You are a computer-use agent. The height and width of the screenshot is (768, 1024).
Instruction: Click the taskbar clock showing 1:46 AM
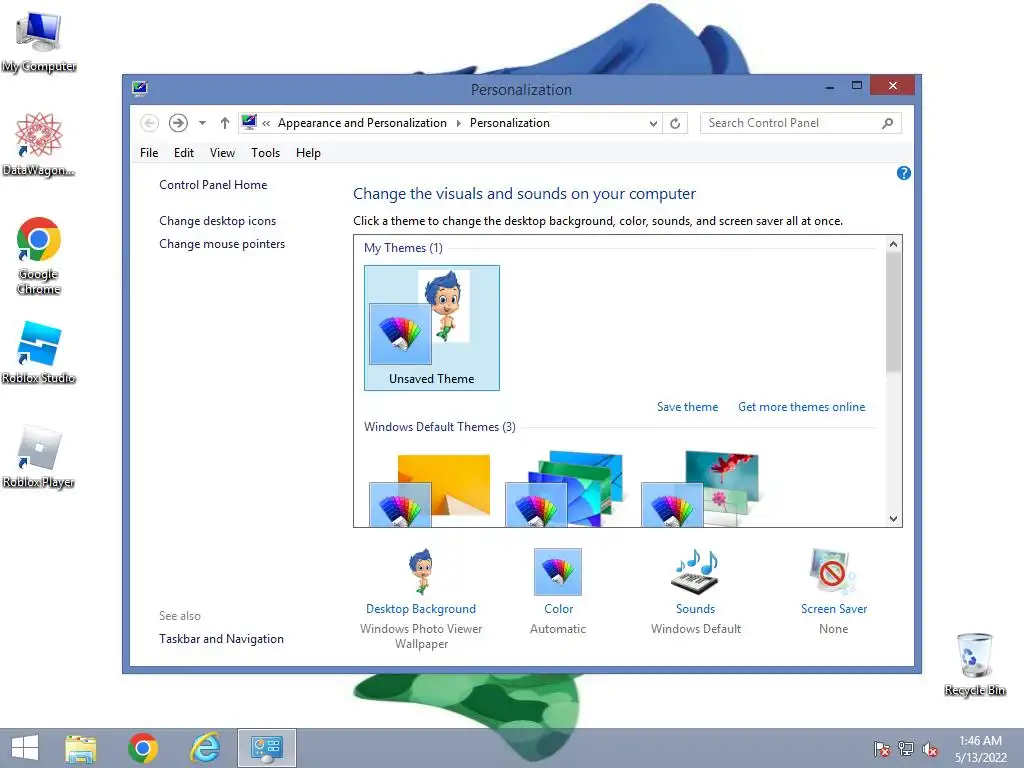tap(980, 748)
